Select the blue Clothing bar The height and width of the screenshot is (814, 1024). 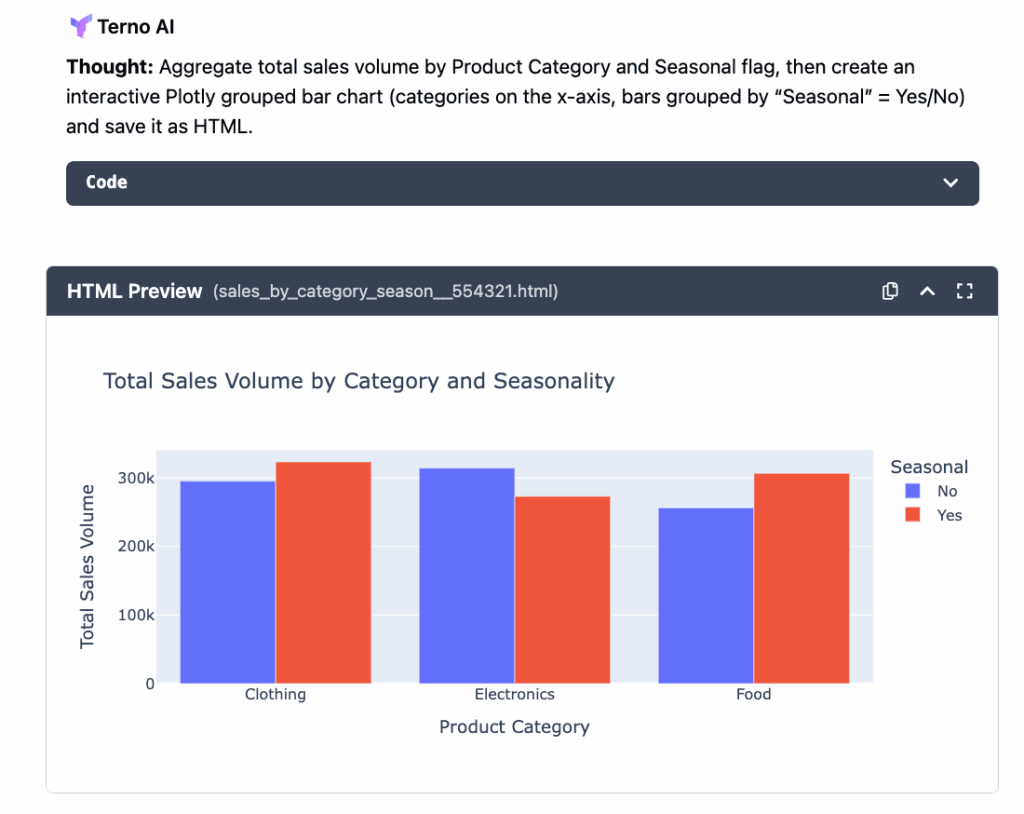(227, 582)
